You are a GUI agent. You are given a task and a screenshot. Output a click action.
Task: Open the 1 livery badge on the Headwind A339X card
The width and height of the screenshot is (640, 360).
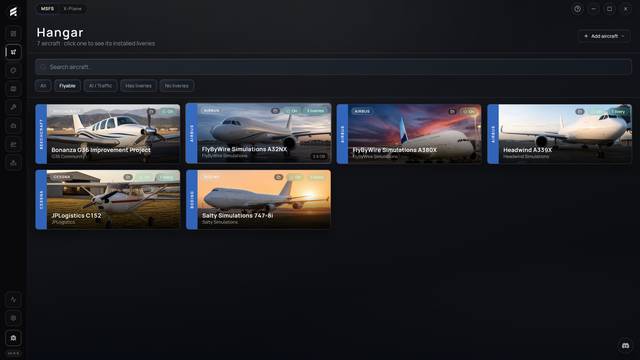click(618, 111)
